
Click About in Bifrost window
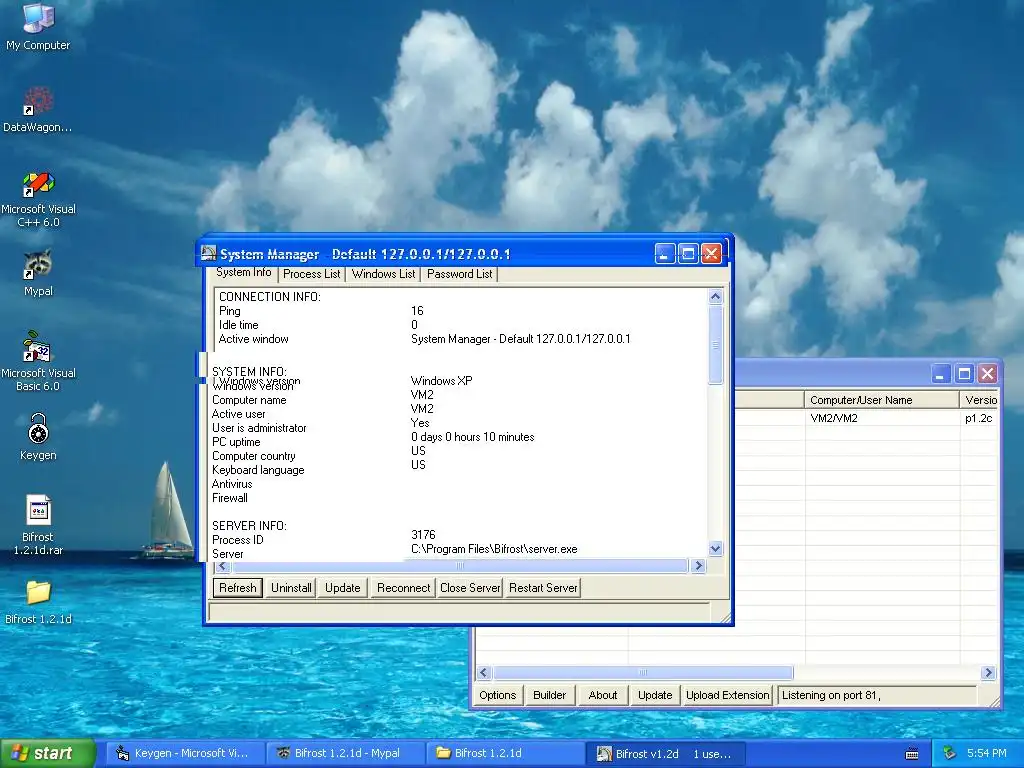[x=603, y=695]
